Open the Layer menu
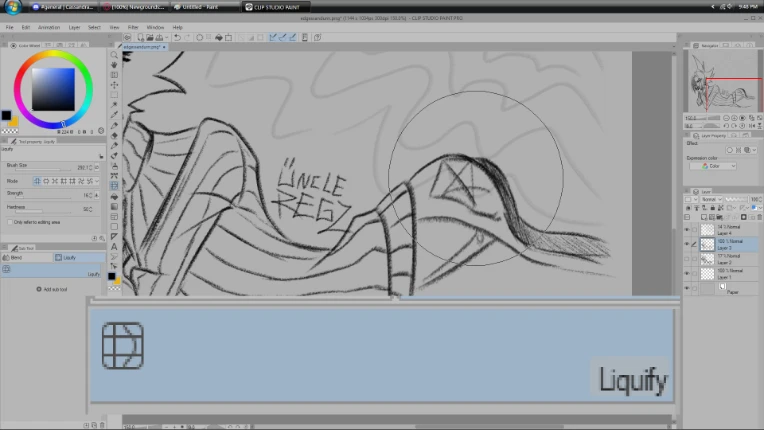 click(x=74, y=27)
